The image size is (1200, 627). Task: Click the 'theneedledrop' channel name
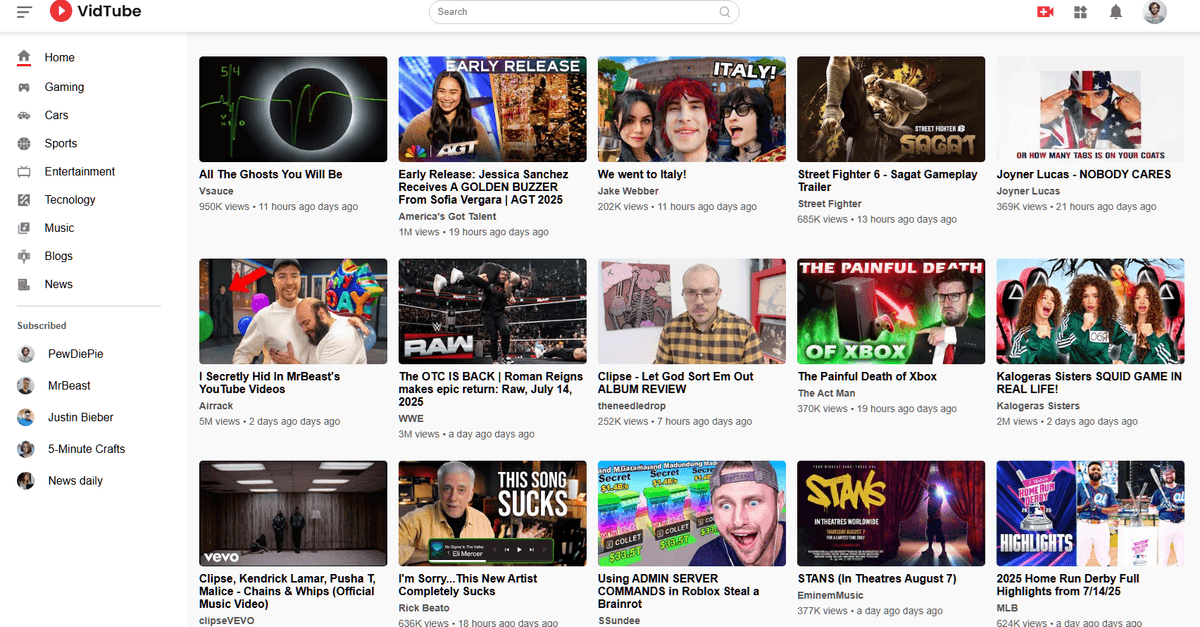[634, 406]
